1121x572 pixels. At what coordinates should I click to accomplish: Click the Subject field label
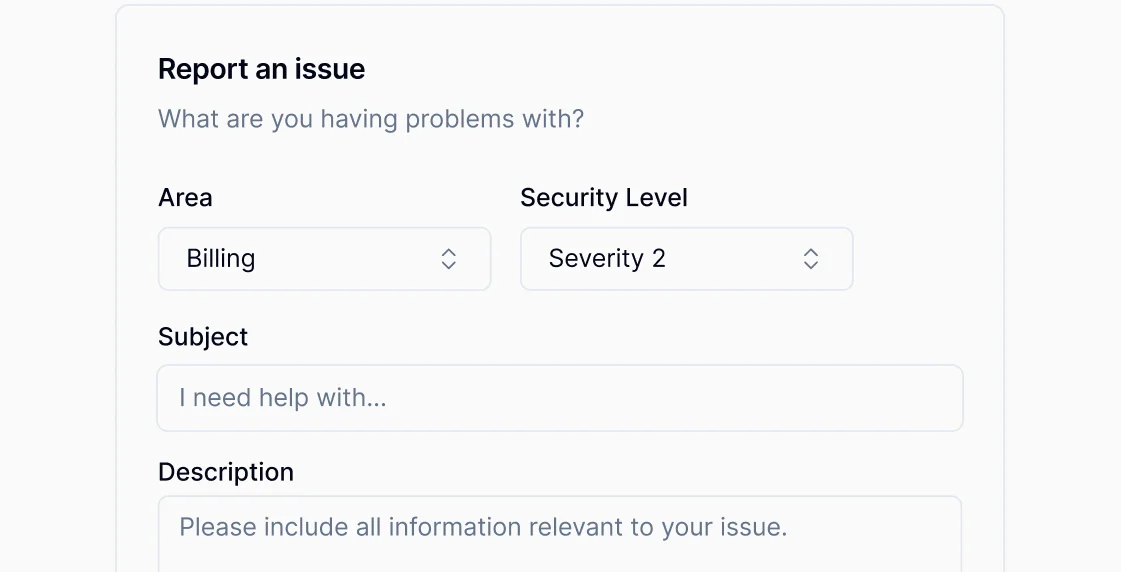203,337
